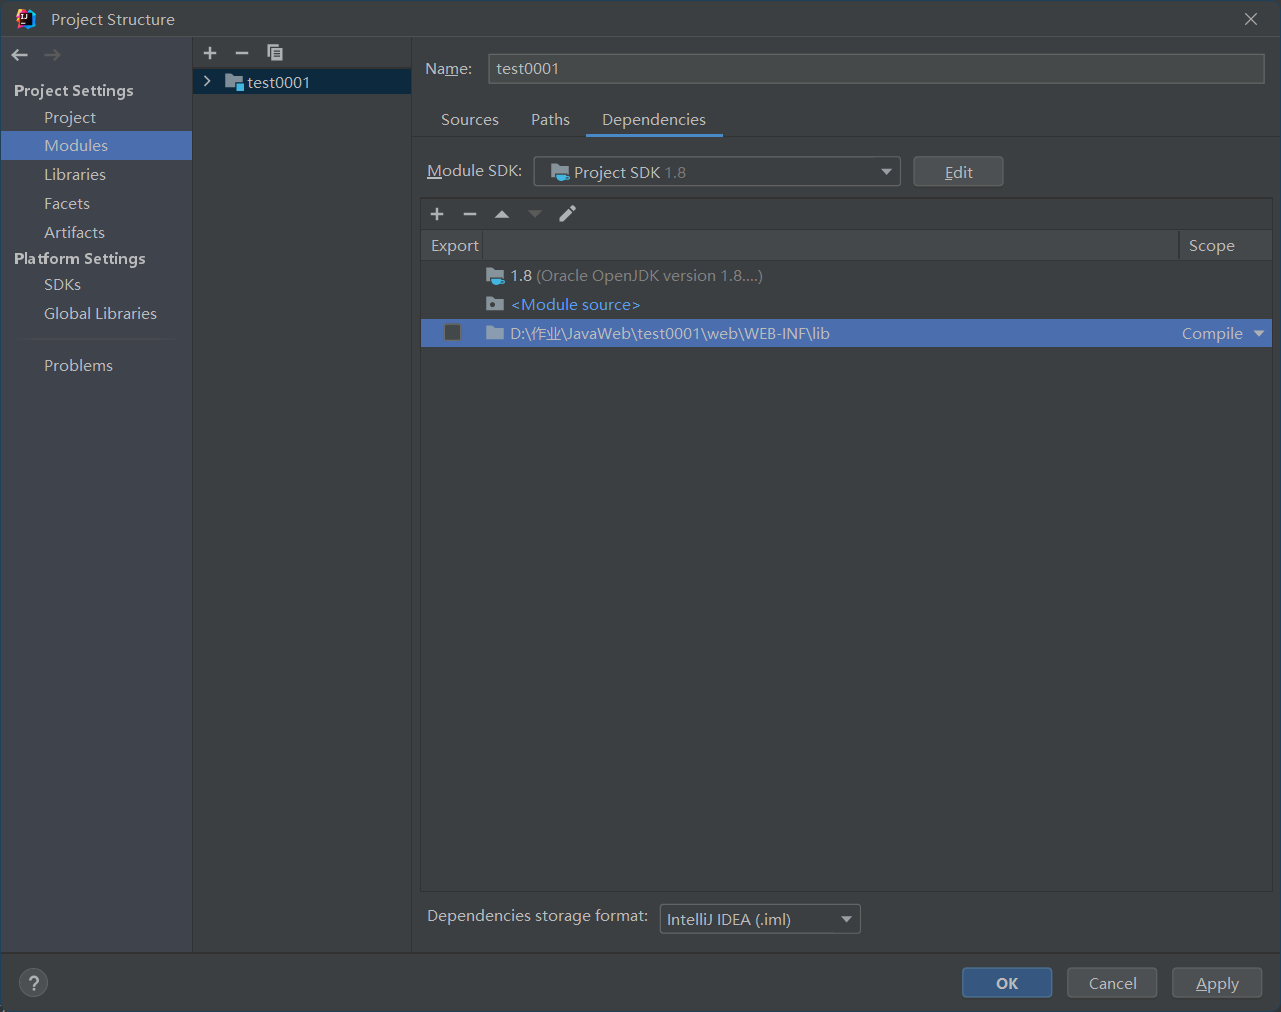Open Global Libraries settings
Screen dimensions: 1281x1012
100,314
